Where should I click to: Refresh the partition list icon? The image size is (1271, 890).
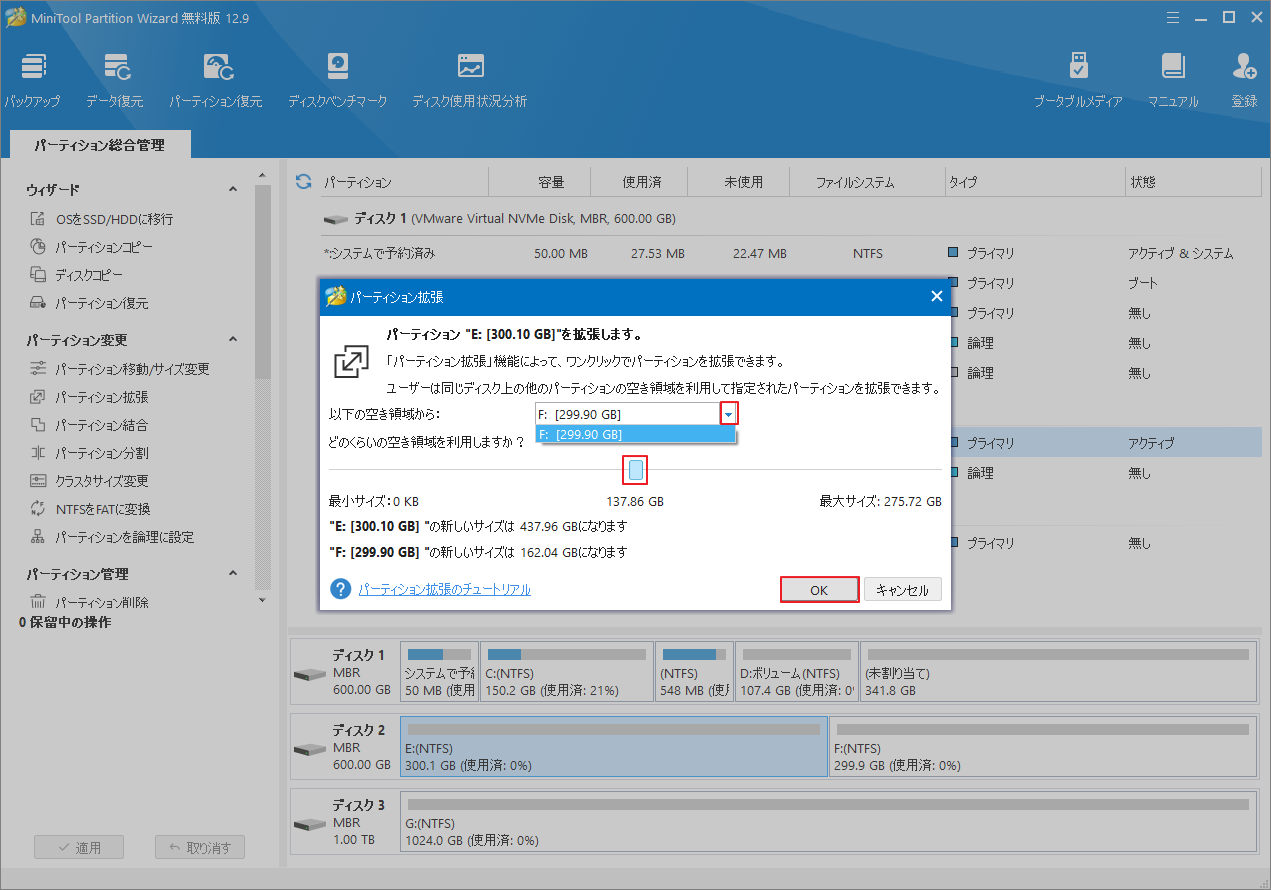tap(303, 181)
